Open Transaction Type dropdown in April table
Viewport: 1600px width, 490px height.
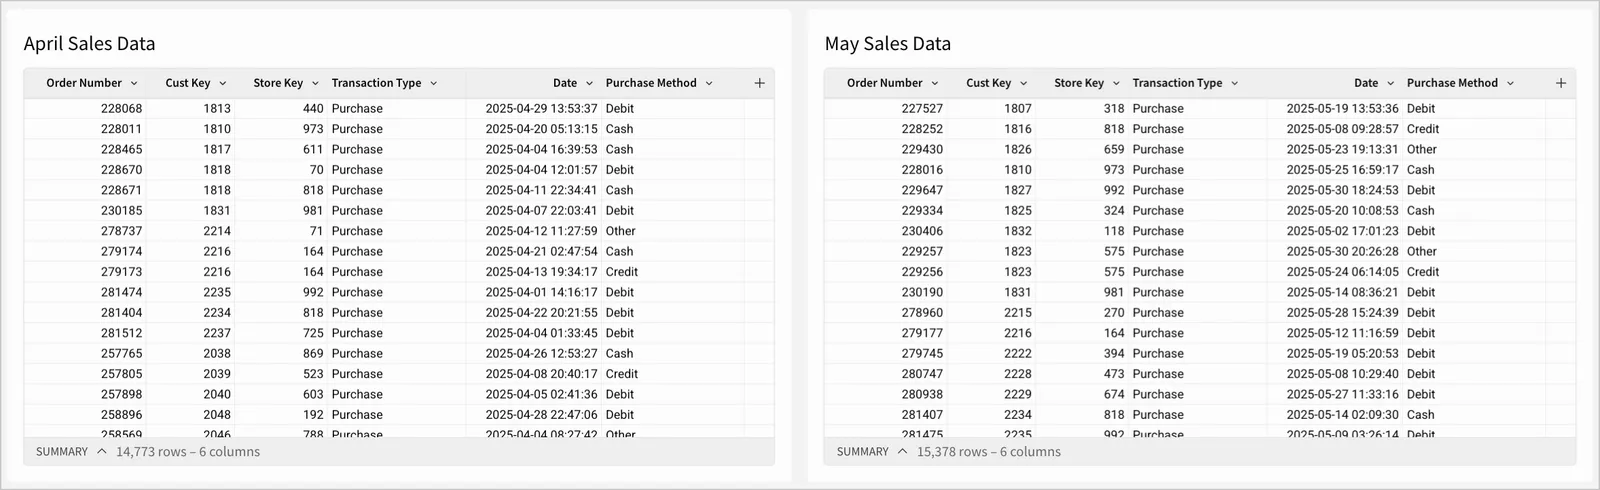(x=434, y=84)
